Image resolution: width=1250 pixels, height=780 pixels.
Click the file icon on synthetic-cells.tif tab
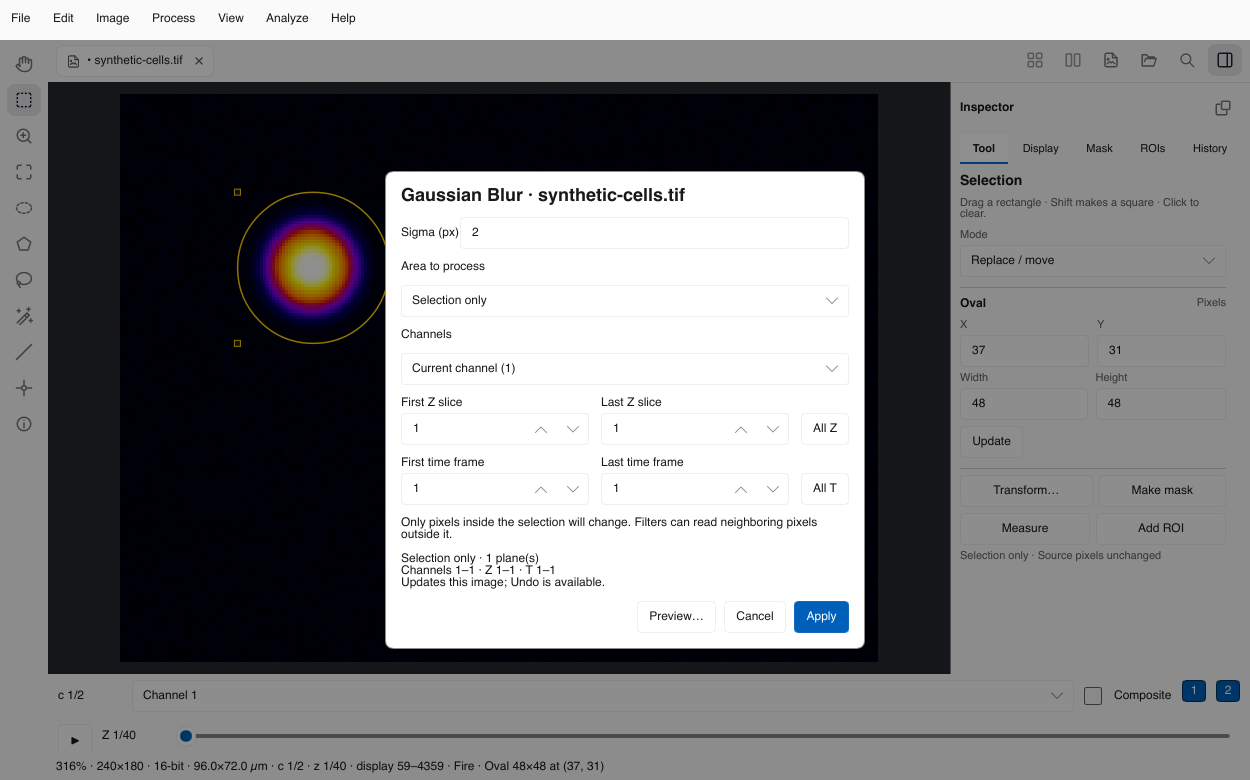point(73,61)
